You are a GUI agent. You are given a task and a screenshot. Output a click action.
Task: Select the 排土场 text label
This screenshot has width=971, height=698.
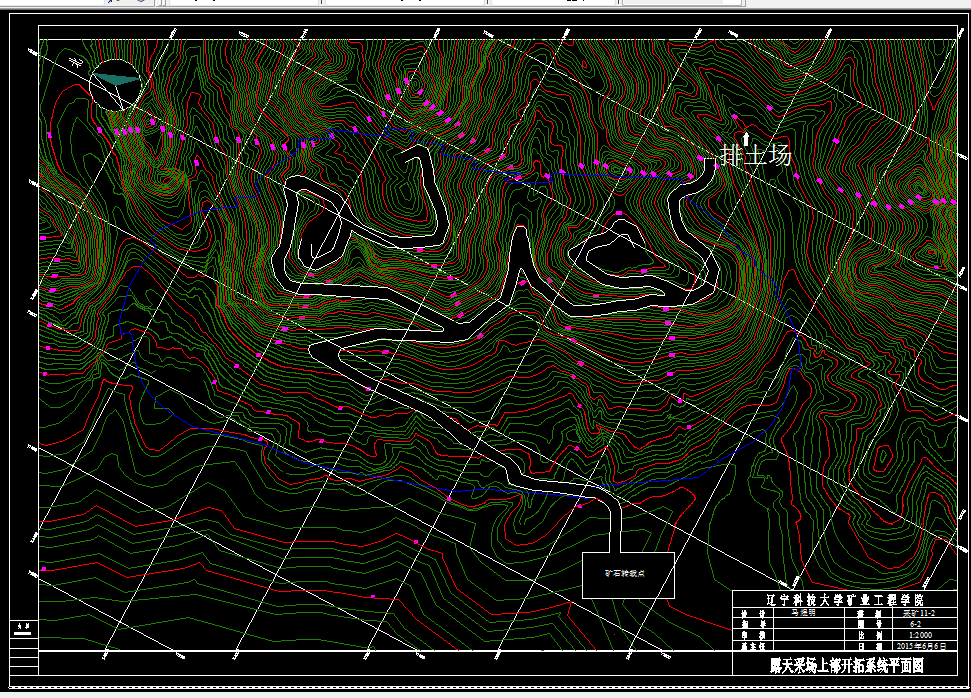pyautogui.click(x=757, y=155)
